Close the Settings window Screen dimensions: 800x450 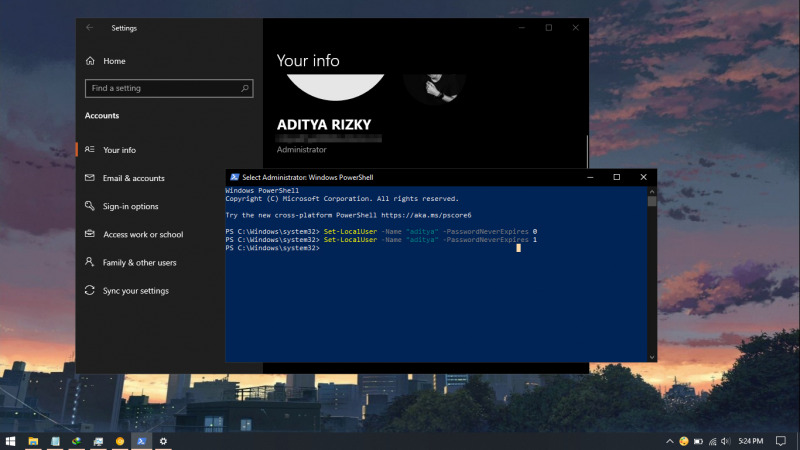tap(576, 28)
